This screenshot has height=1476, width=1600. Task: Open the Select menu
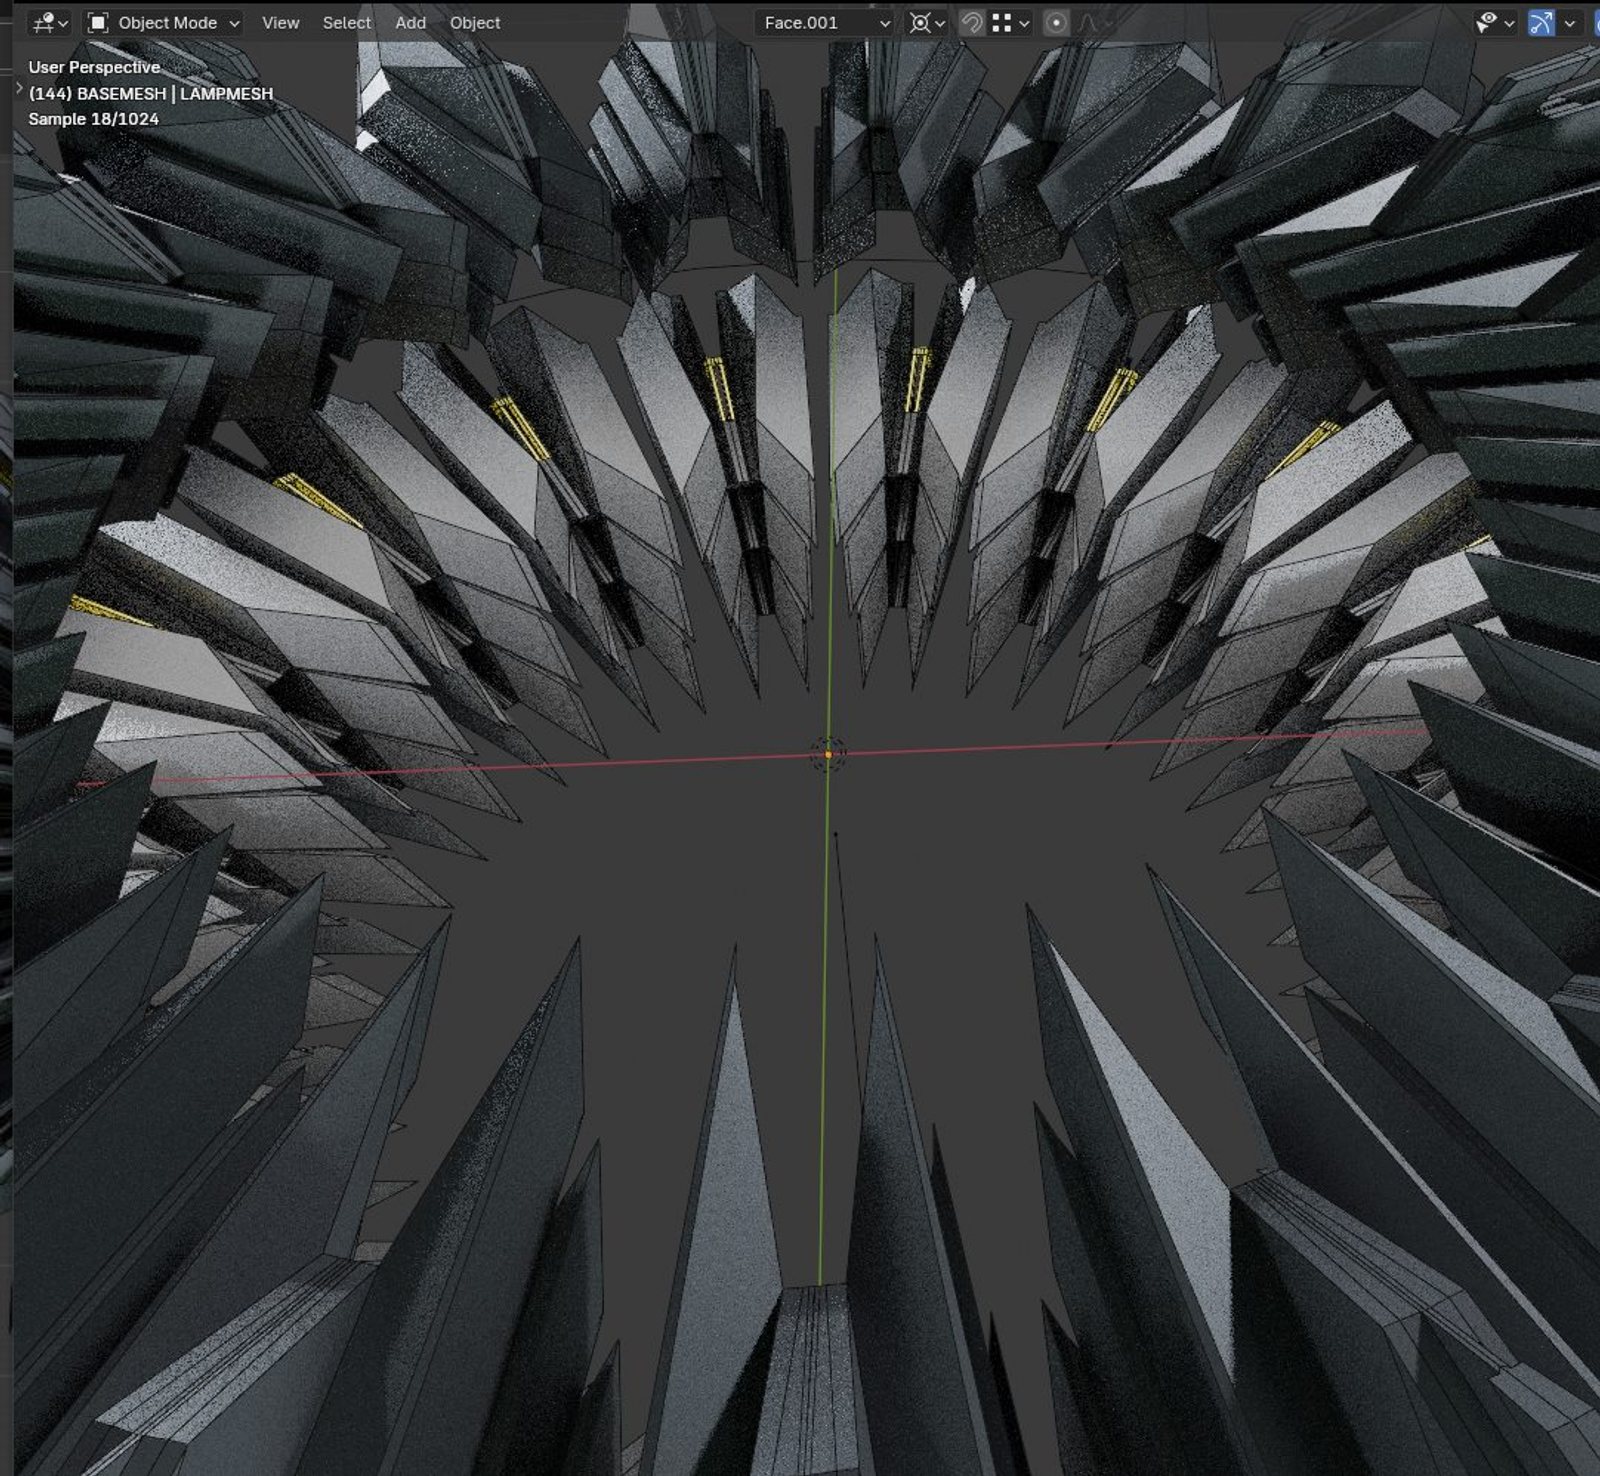346,22
